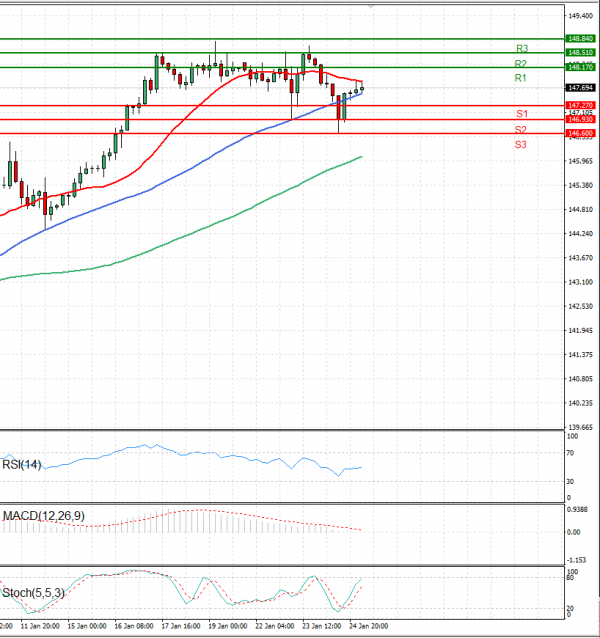600x638 pixels.
Task: Click the 144.810 price axis value
Action: (580, 210)
